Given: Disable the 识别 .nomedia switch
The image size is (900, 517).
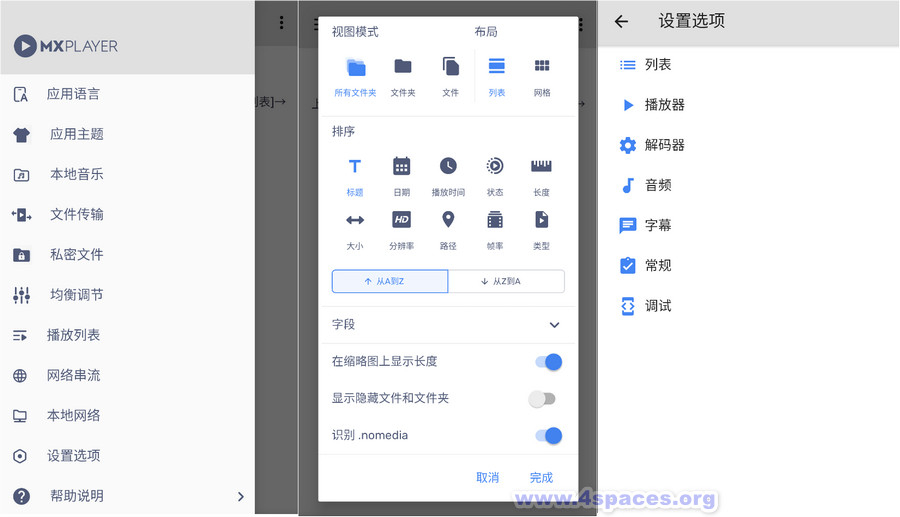Looking at the screenshot, I should point(546,435).
